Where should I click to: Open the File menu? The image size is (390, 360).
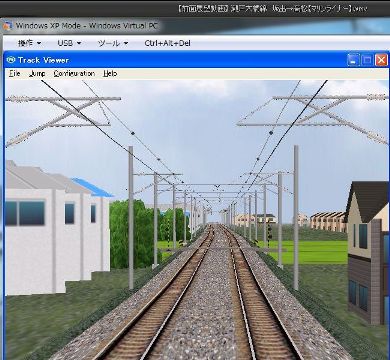click(x=15, y=73)
